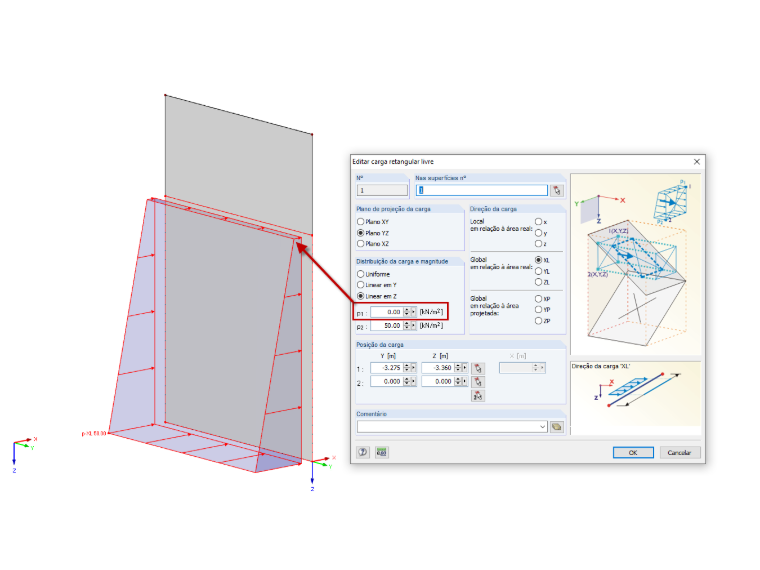Choose the Linear em Y distribution
The width and height of the screenshot is (760, 570).
click(x=361, y=285)
